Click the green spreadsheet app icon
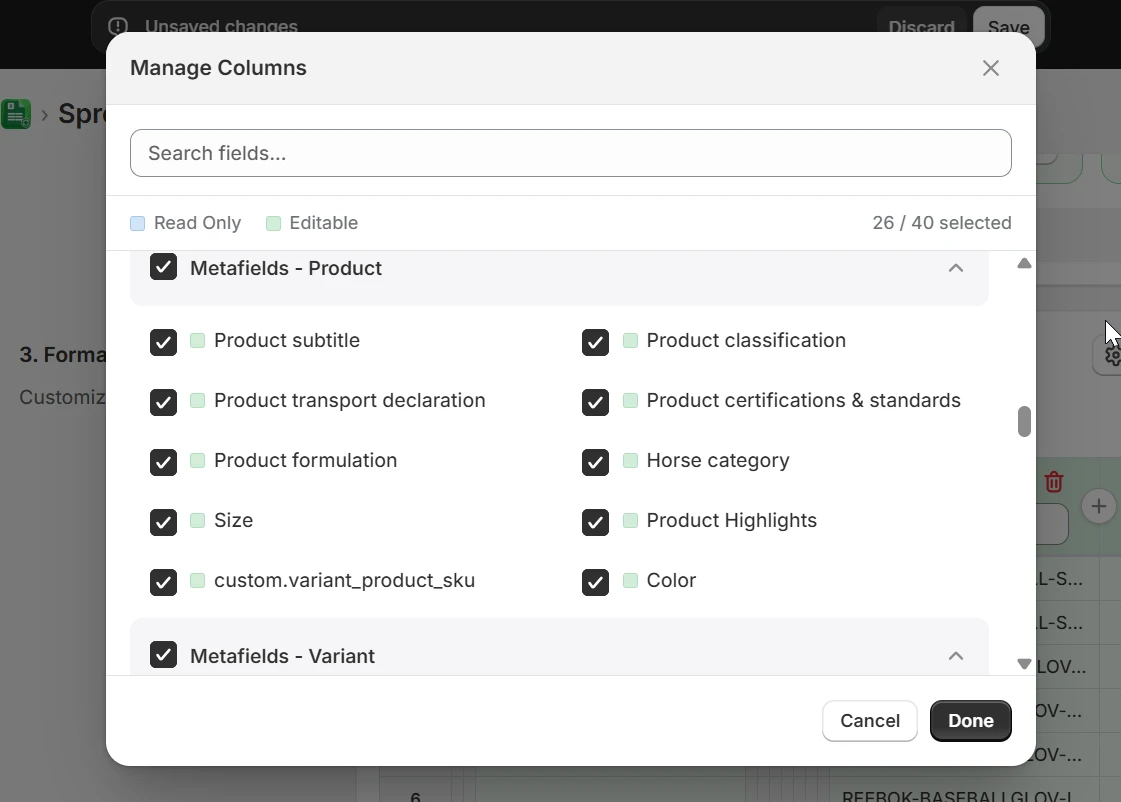This screenshot has height=802, width=1121. 16,114
